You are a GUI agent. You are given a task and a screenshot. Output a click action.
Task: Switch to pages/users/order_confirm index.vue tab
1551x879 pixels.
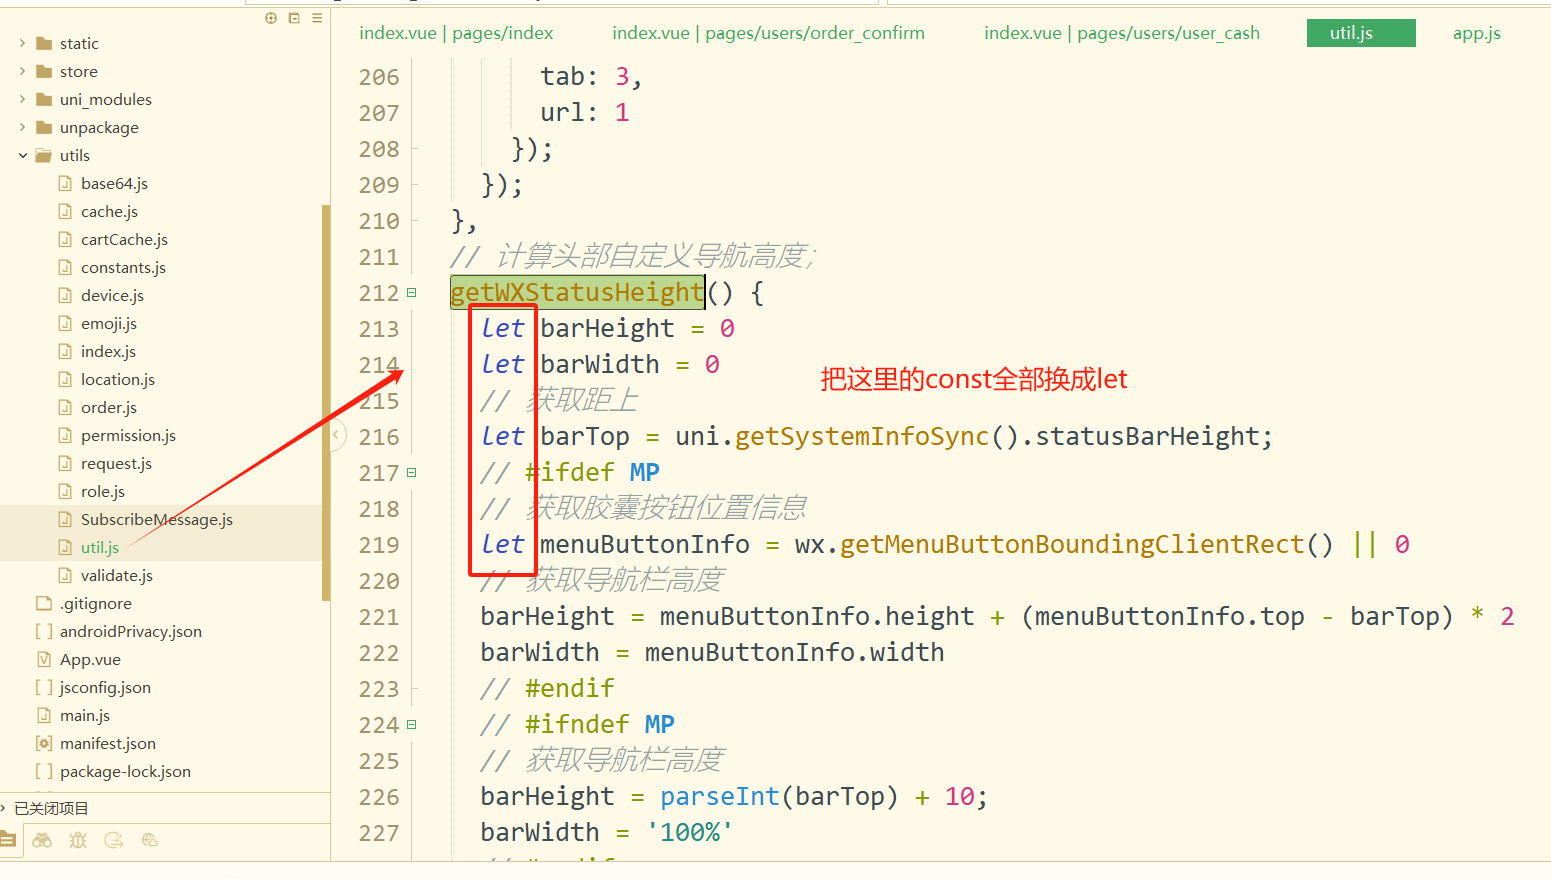[x=768, y=33]
